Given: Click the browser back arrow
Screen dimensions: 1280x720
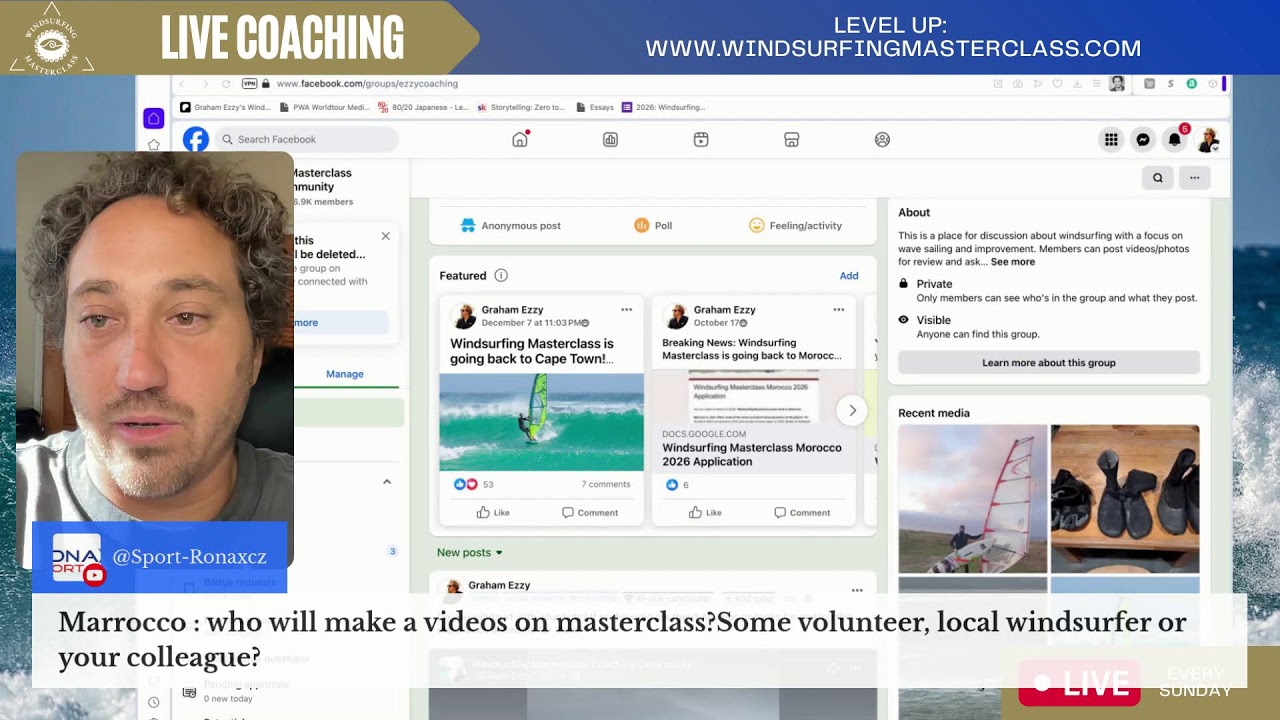Looking at the screenshot, I should (x=183, y=84).
